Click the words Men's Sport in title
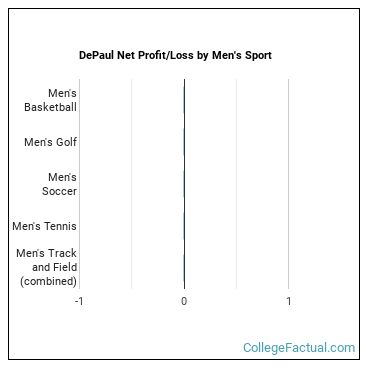Image resolution: width=370 pixels, height=370 pixels. (242, 55)
